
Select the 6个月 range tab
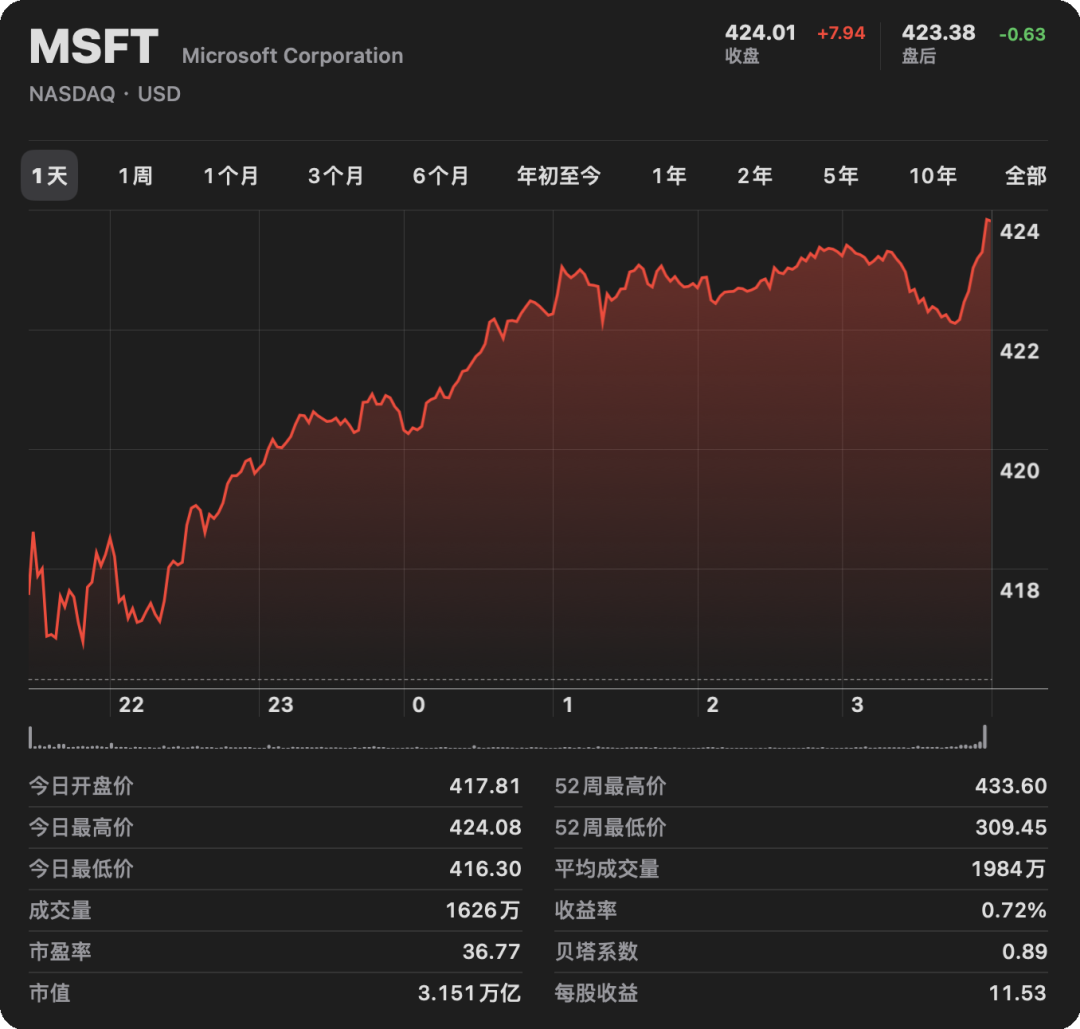tap(440, 176)
